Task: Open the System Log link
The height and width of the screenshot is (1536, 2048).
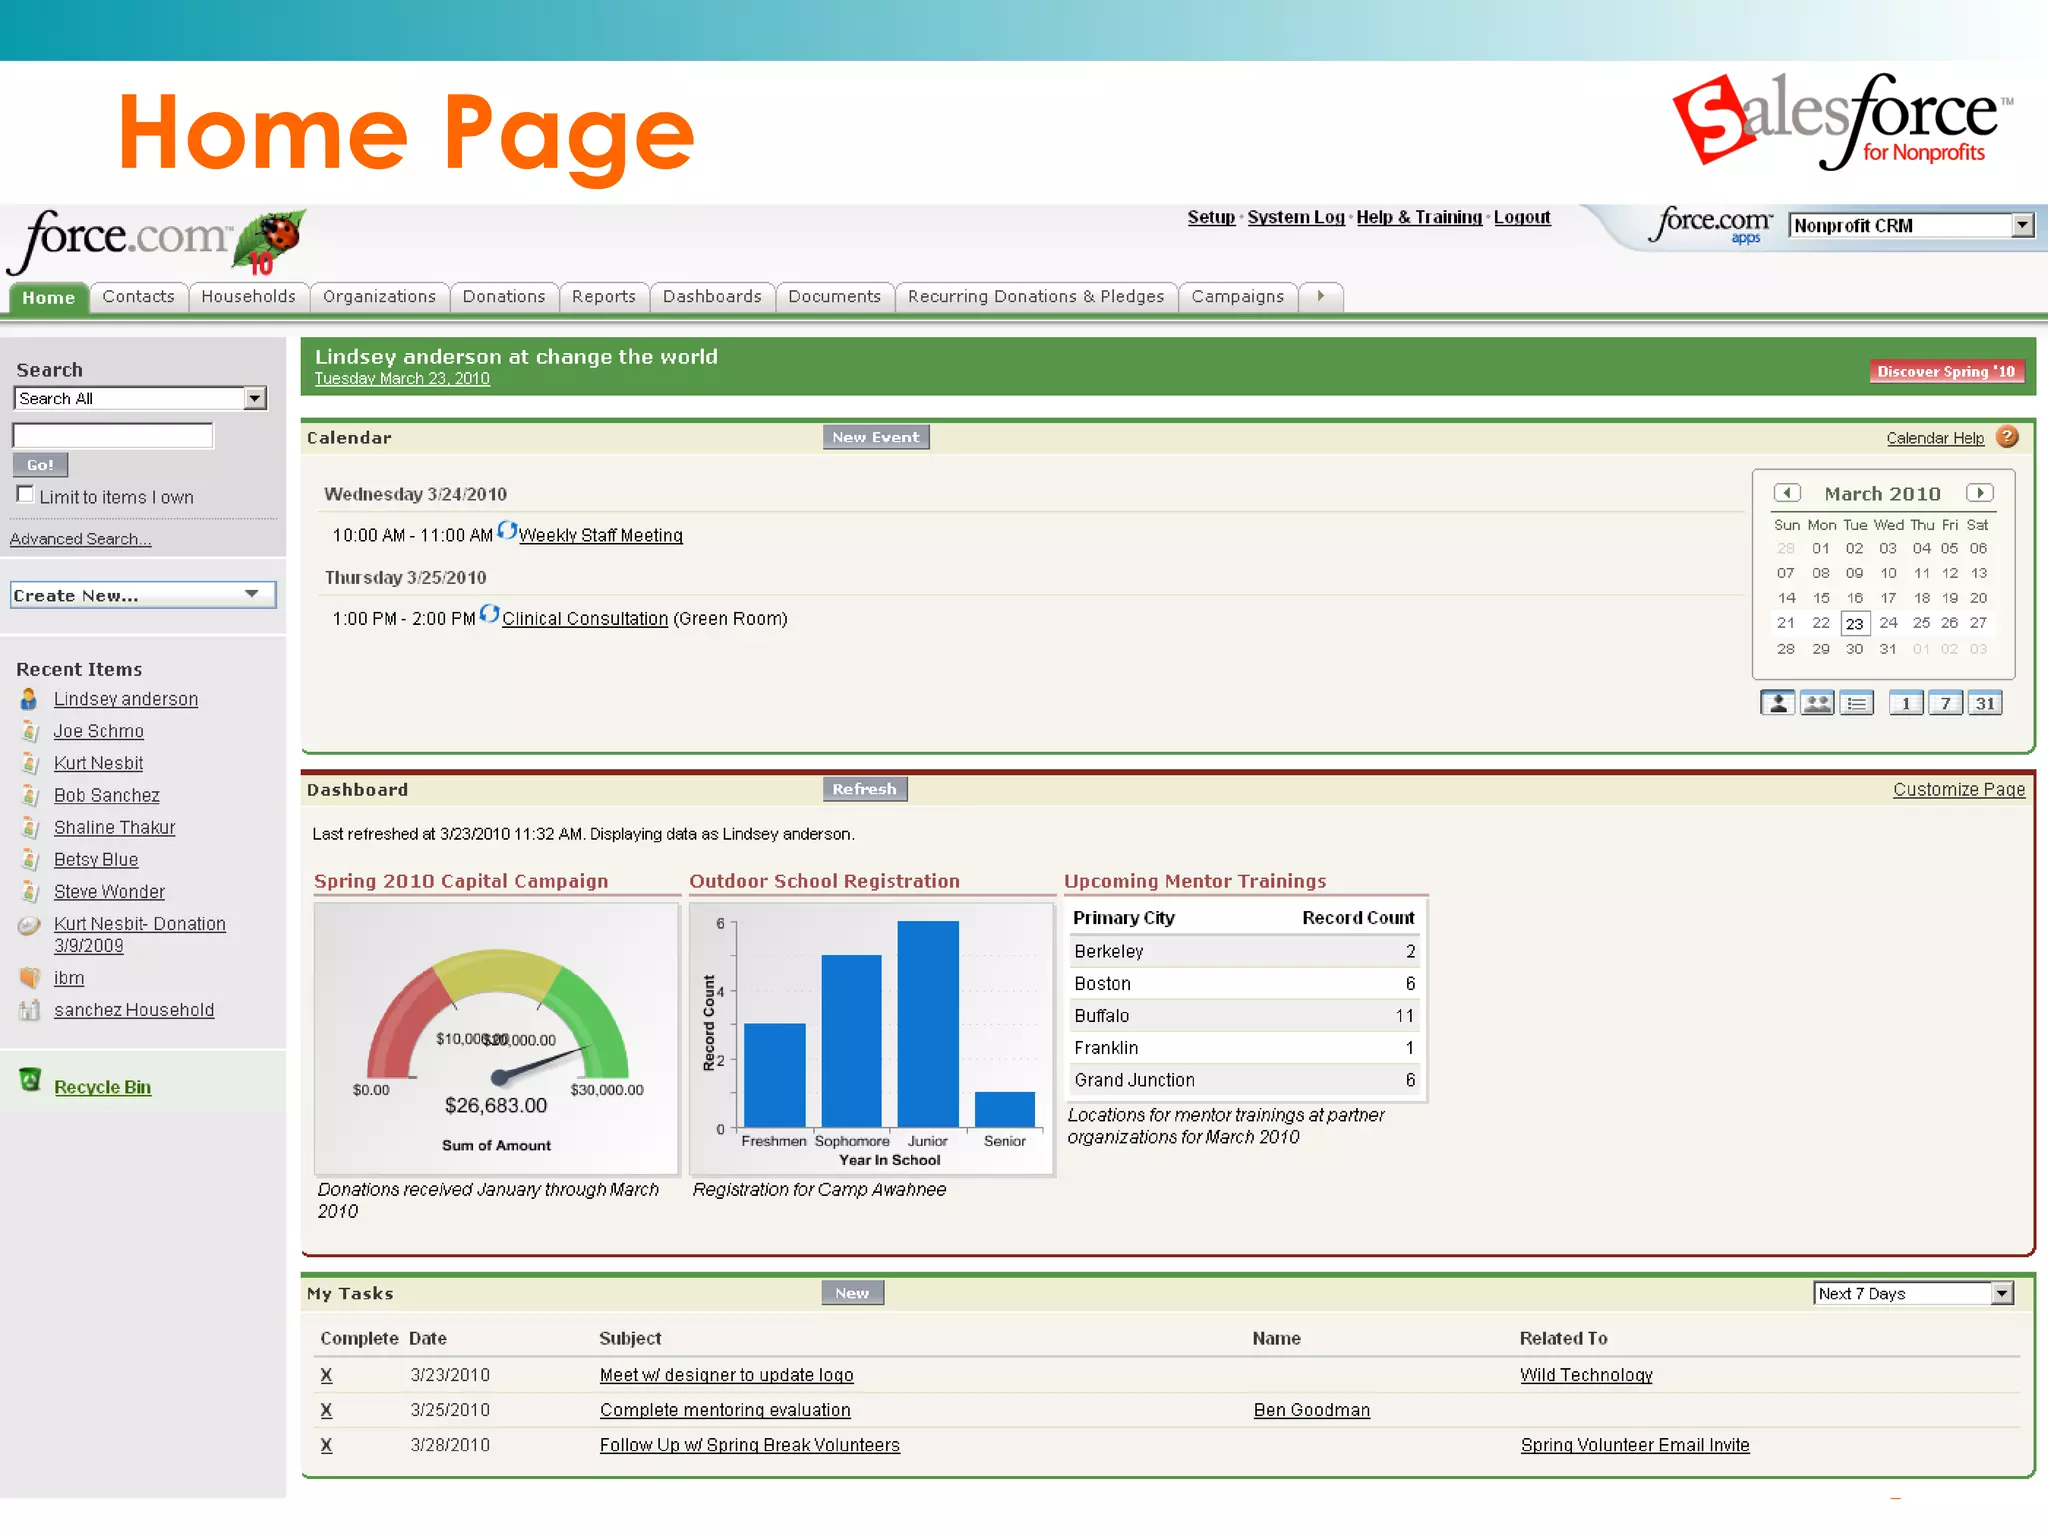Action: (1296, 217)
